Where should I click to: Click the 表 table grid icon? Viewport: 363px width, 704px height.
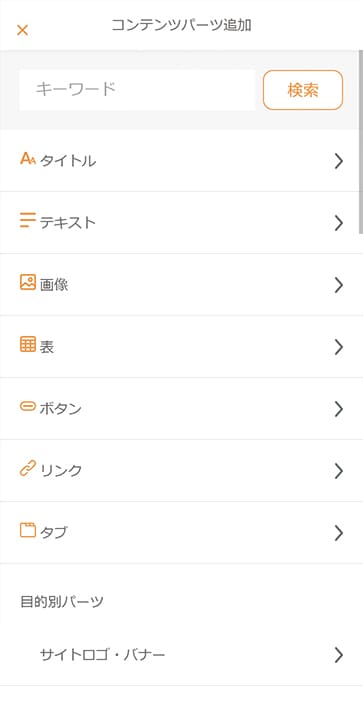tap(28, 344)
